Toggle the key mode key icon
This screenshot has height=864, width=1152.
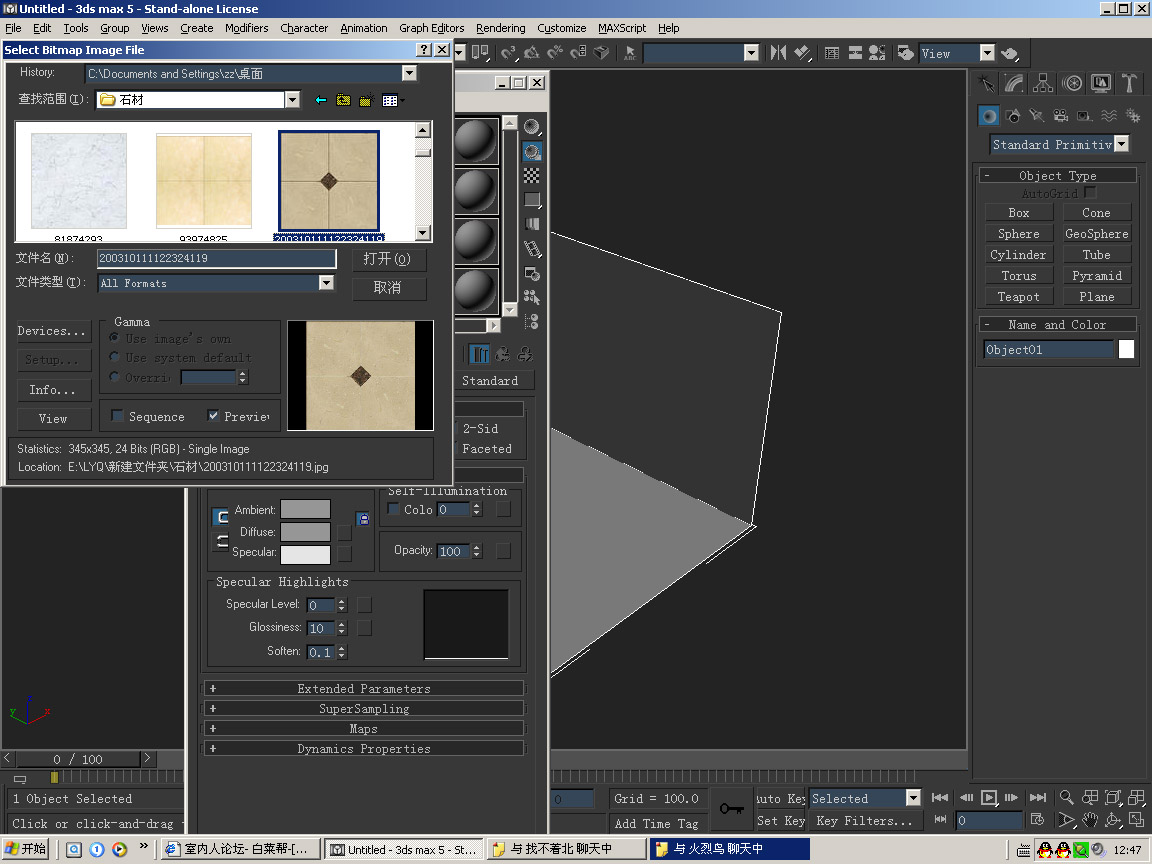731,809
